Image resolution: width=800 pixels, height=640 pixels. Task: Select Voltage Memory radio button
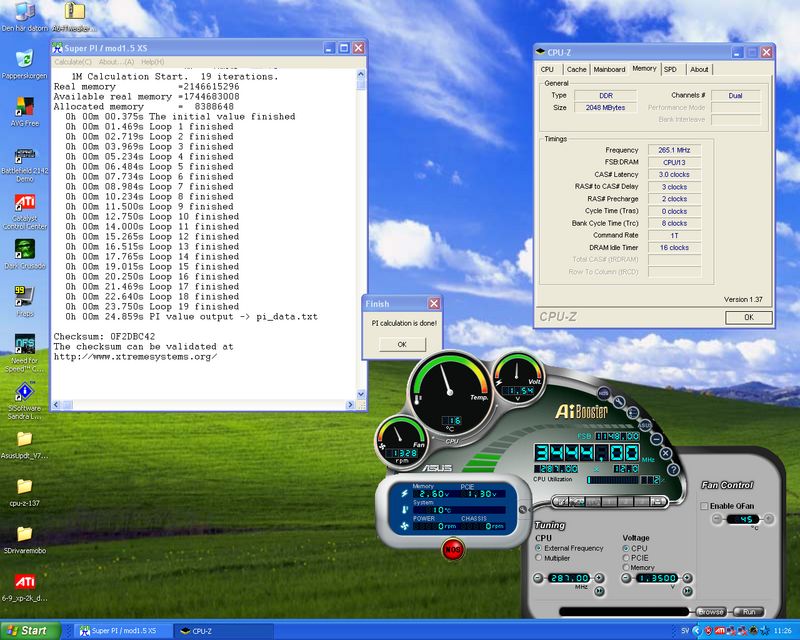pyautogui.click(x=626, y=567)
